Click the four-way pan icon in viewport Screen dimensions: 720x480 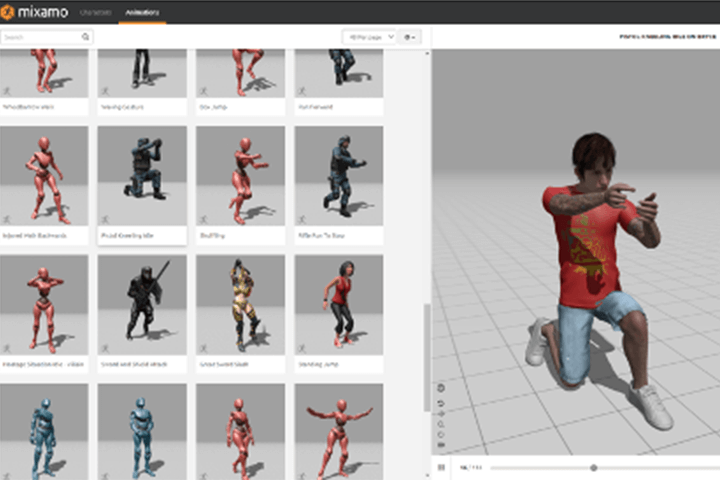441,414
